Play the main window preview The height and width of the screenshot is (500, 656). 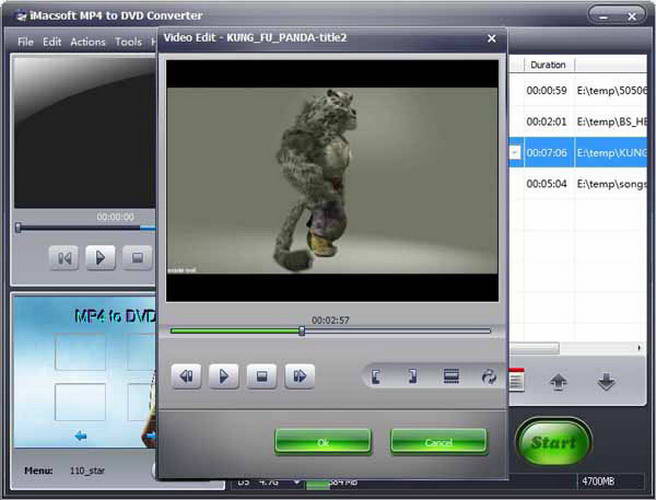(x=100, y=258)
